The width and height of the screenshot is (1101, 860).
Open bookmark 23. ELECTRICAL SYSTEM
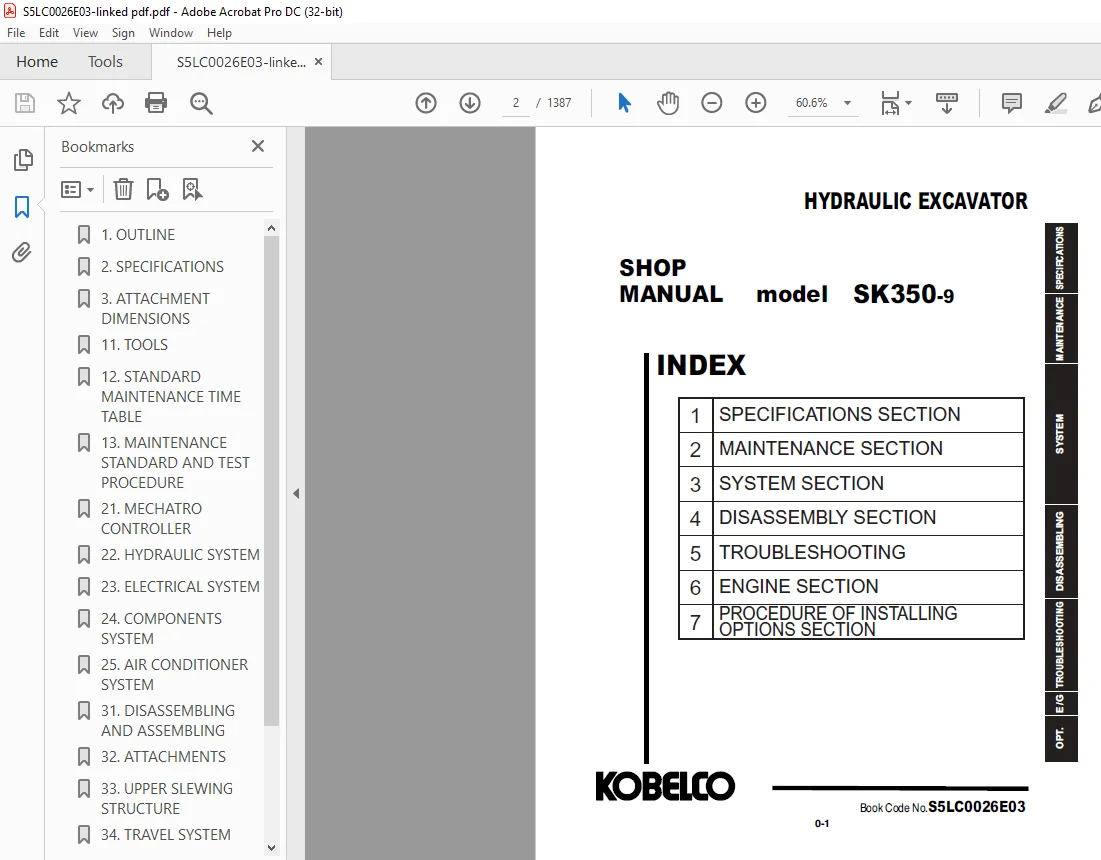180,587
